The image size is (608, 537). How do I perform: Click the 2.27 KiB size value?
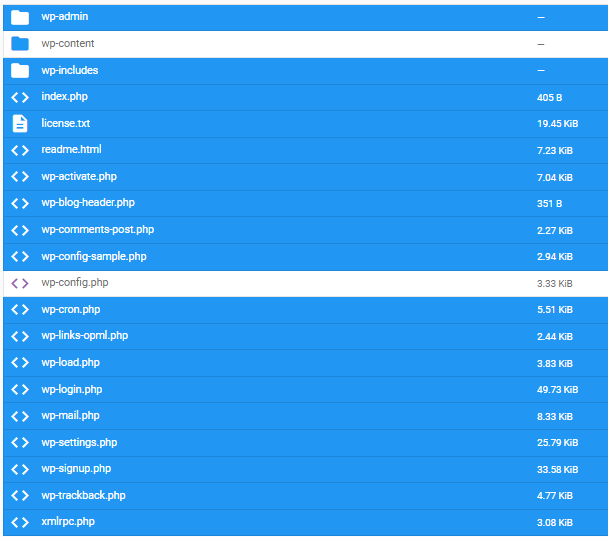click(555, 231)
